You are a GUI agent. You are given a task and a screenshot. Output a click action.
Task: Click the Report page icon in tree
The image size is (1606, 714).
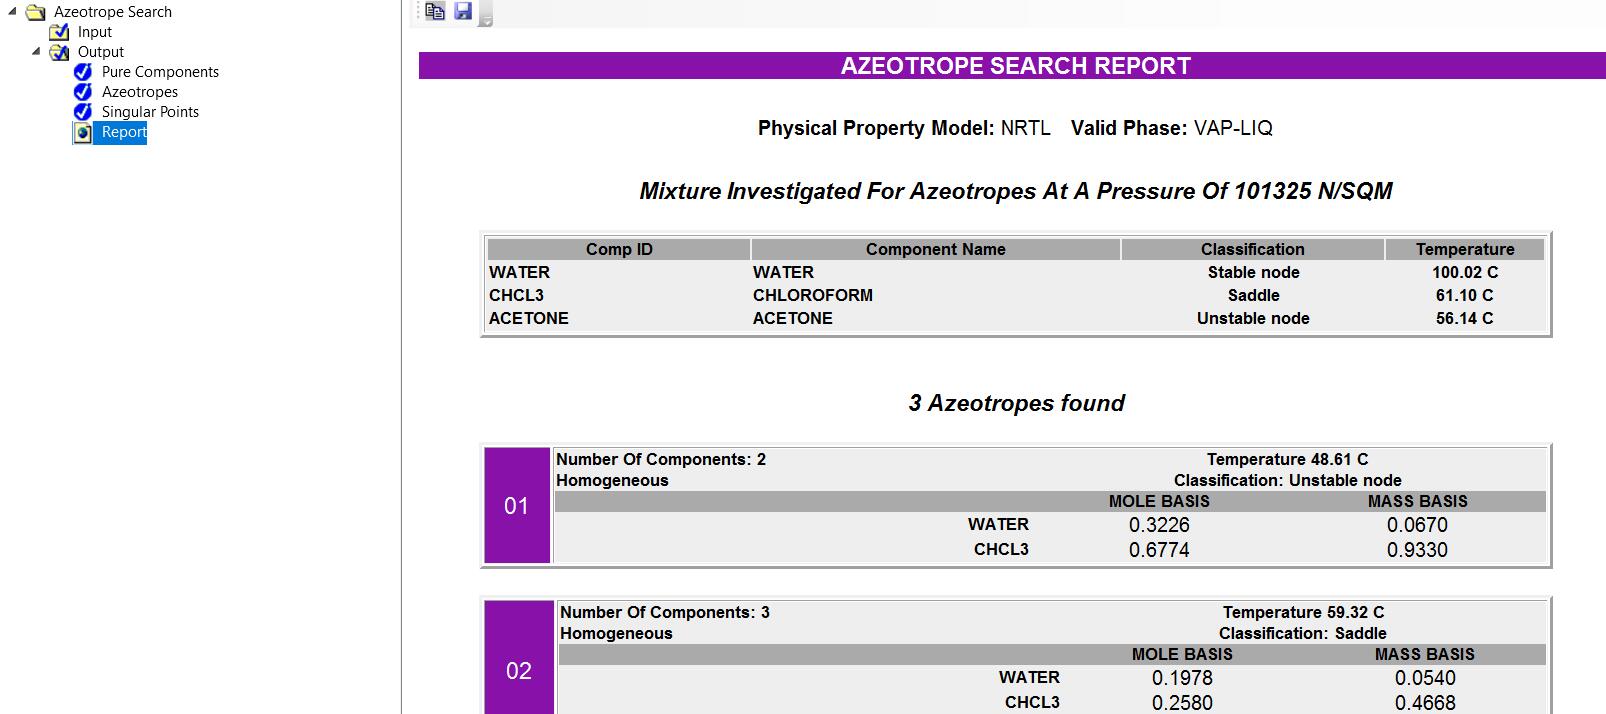pyautogui.click(x=84, y=132)
